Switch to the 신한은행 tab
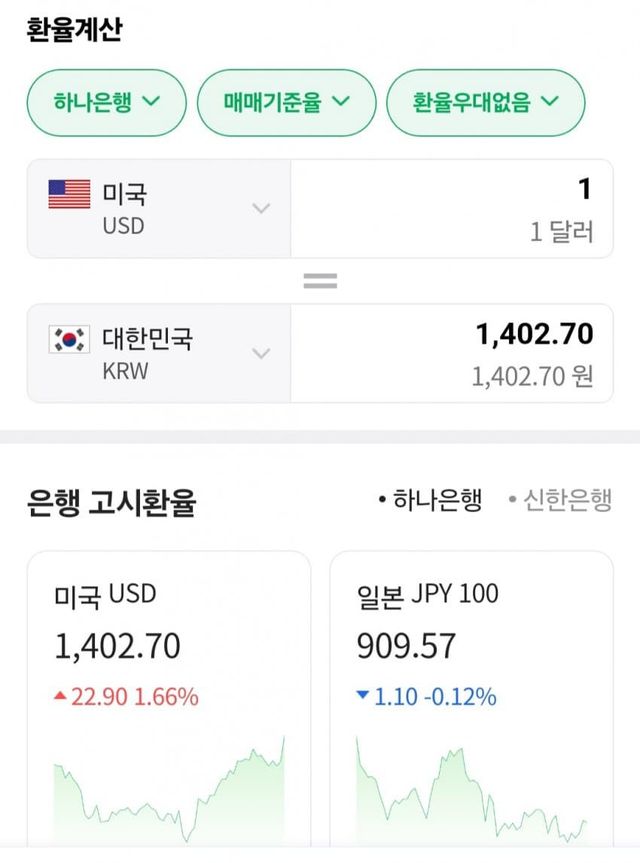The height and width of the screenshot is (863, 640). (x=560, y=500)
